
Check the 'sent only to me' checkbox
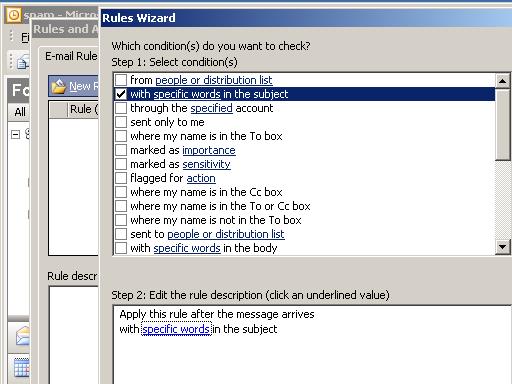[x=121, y=122]
